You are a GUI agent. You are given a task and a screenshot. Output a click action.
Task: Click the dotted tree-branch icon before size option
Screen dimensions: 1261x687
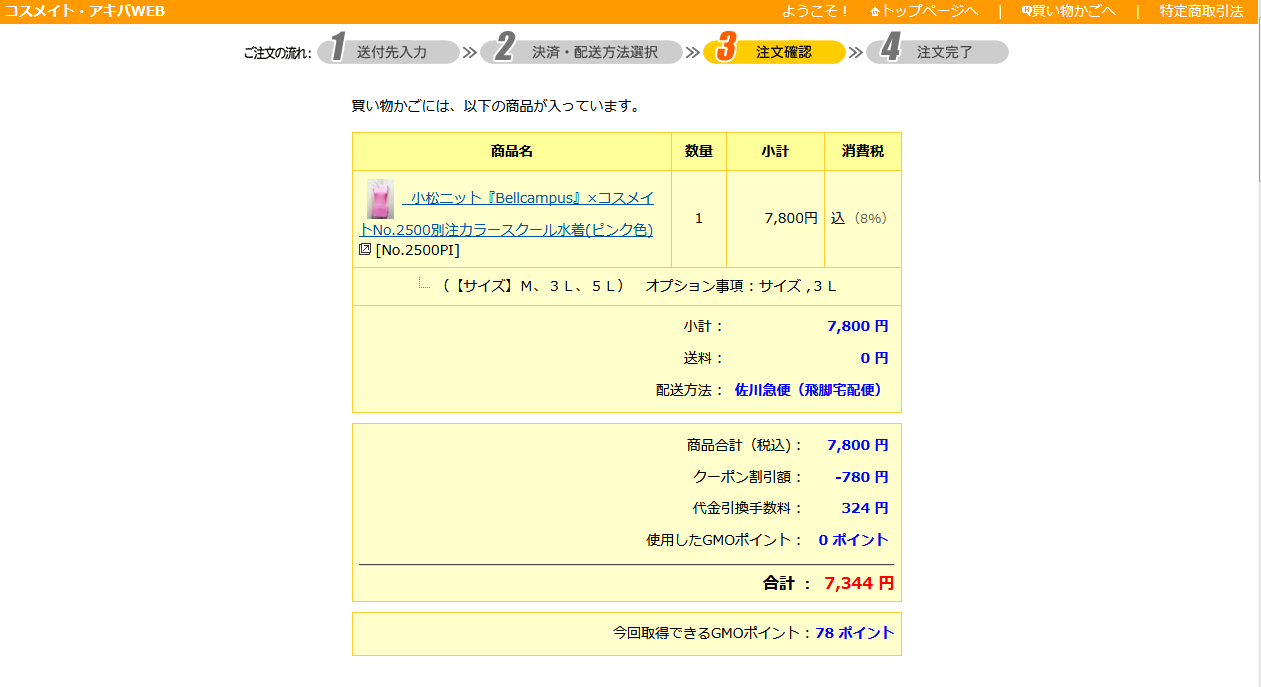(424, 284)
